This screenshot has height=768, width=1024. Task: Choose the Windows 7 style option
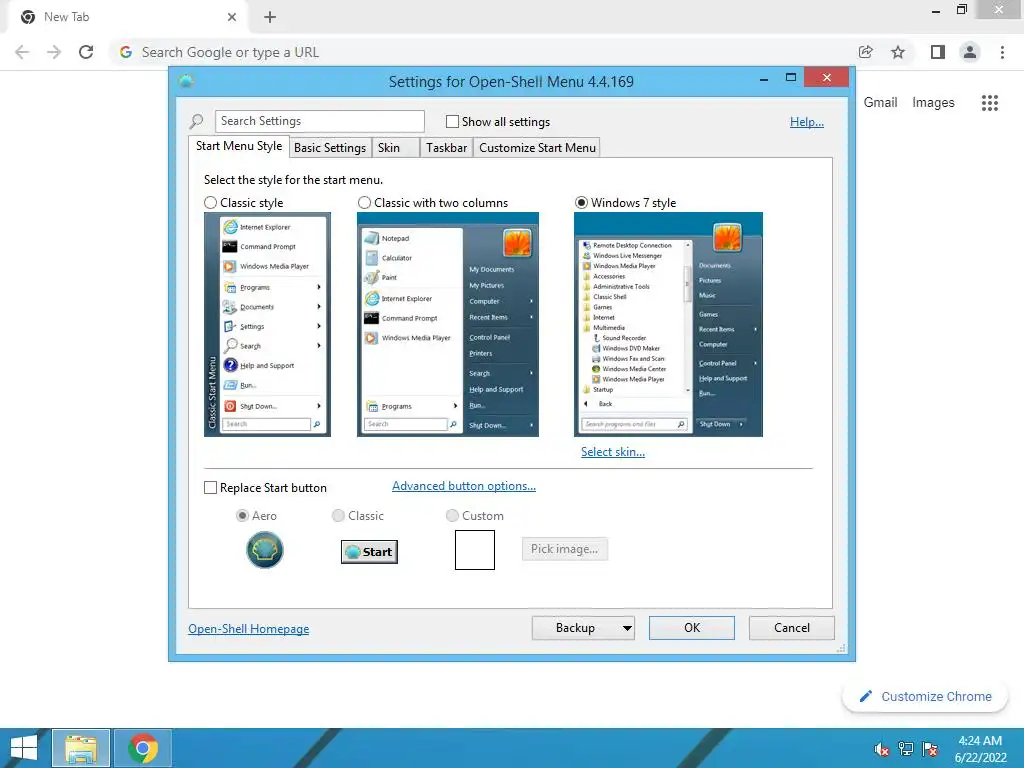tap(581, 203)
